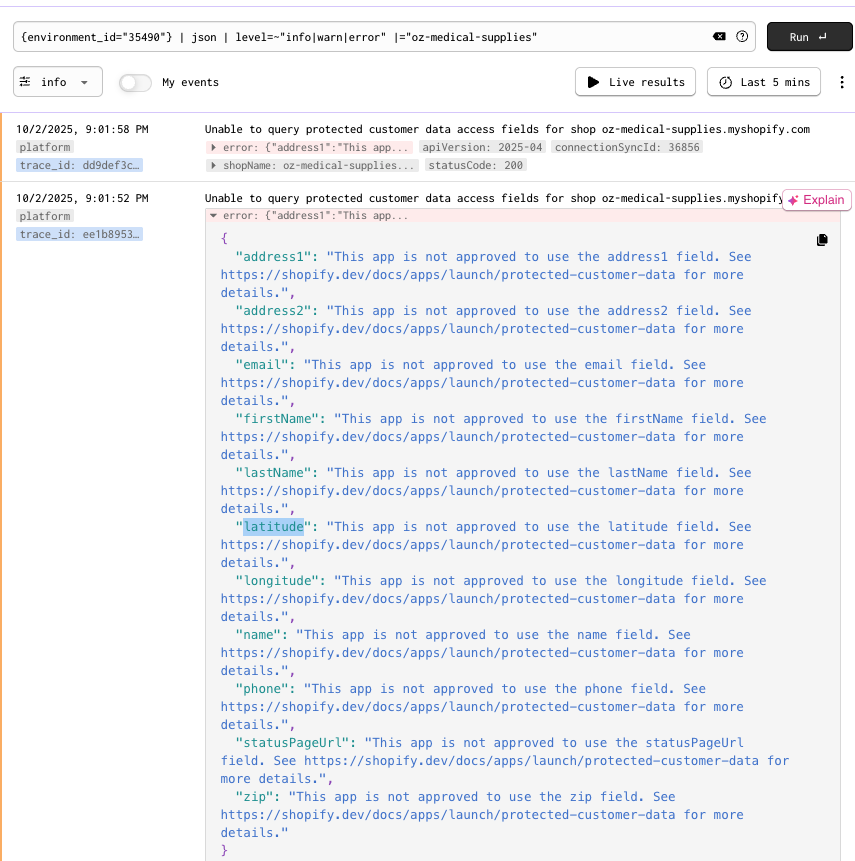Open the query help question-mark icon
Viewport: 855px width, 861px height.
pos(742,37)
